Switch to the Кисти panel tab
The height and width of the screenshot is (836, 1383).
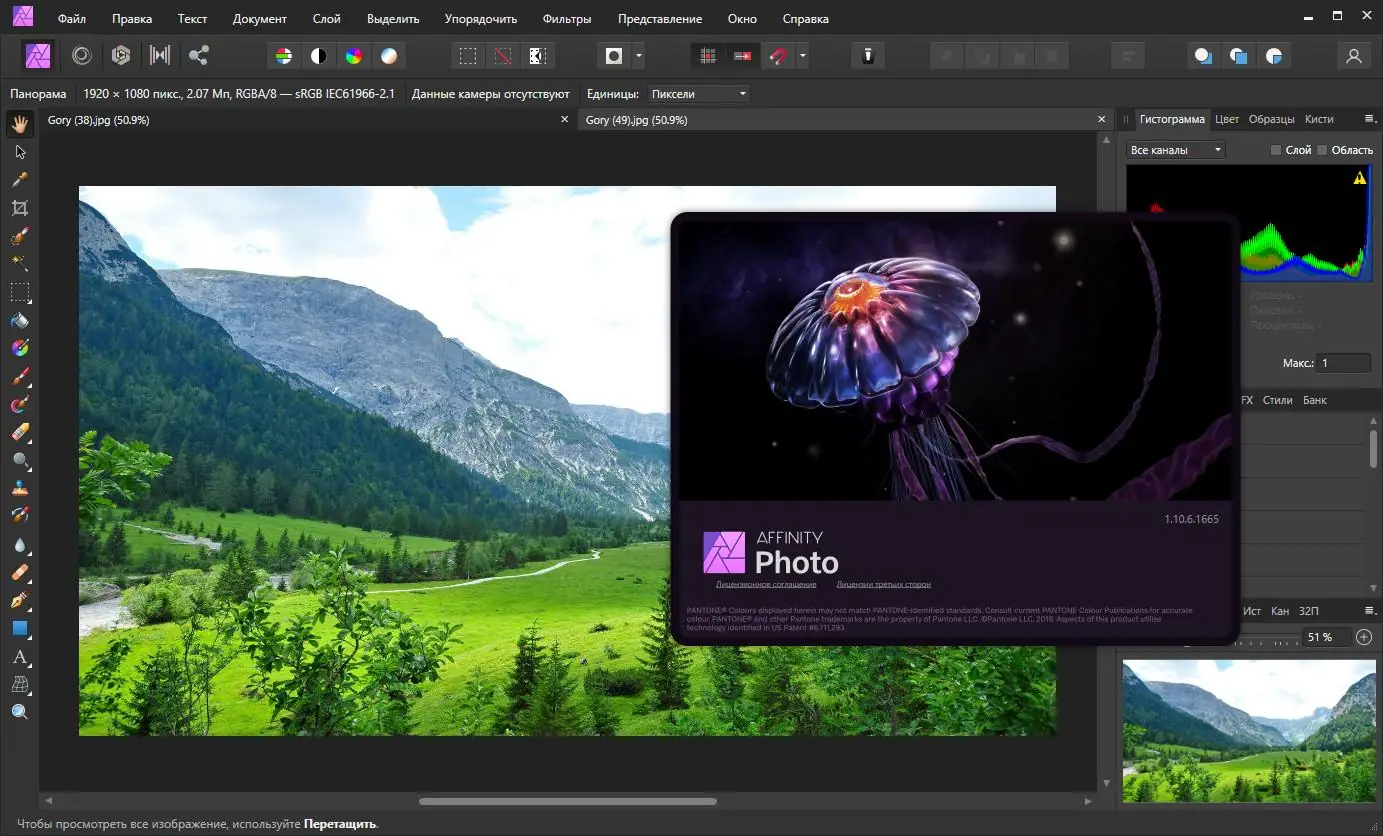(1319, 119)
